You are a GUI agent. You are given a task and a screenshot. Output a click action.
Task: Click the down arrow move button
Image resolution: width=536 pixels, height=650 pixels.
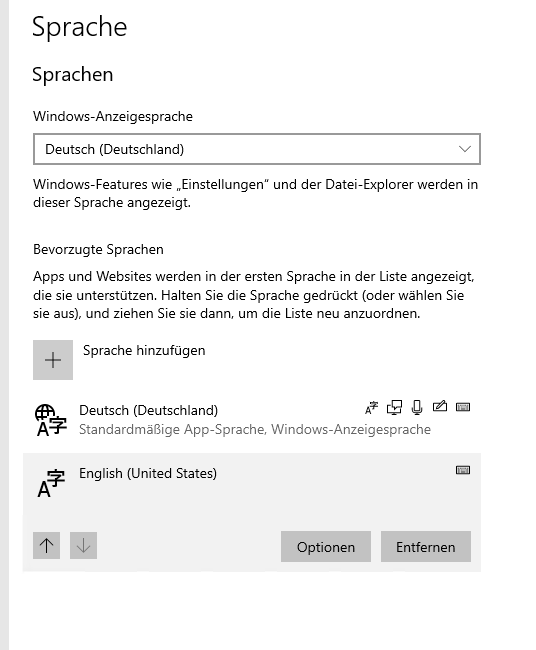(83, 546)
